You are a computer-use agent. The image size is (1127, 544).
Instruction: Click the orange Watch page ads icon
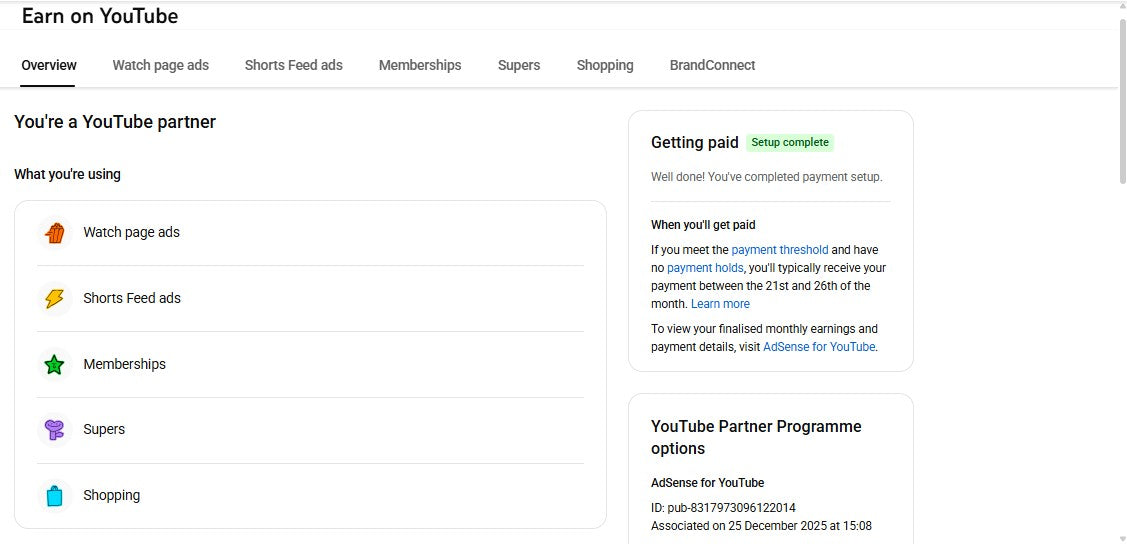click(x=55, y=233)
